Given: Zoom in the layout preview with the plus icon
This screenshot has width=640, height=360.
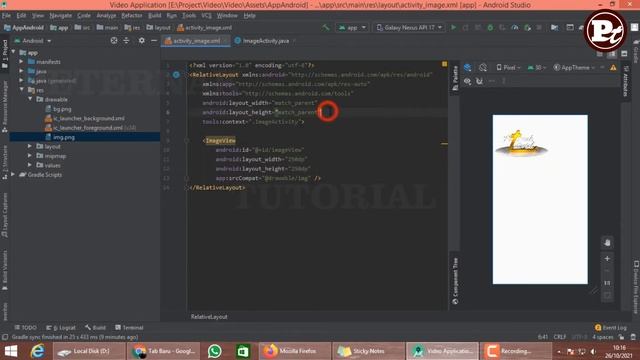Looking at the screenshot, I should click(x=607, y=258).
